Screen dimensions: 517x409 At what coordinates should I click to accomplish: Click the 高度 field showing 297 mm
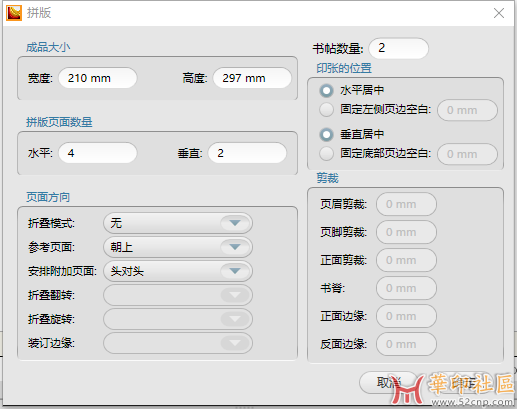point(252,78)
